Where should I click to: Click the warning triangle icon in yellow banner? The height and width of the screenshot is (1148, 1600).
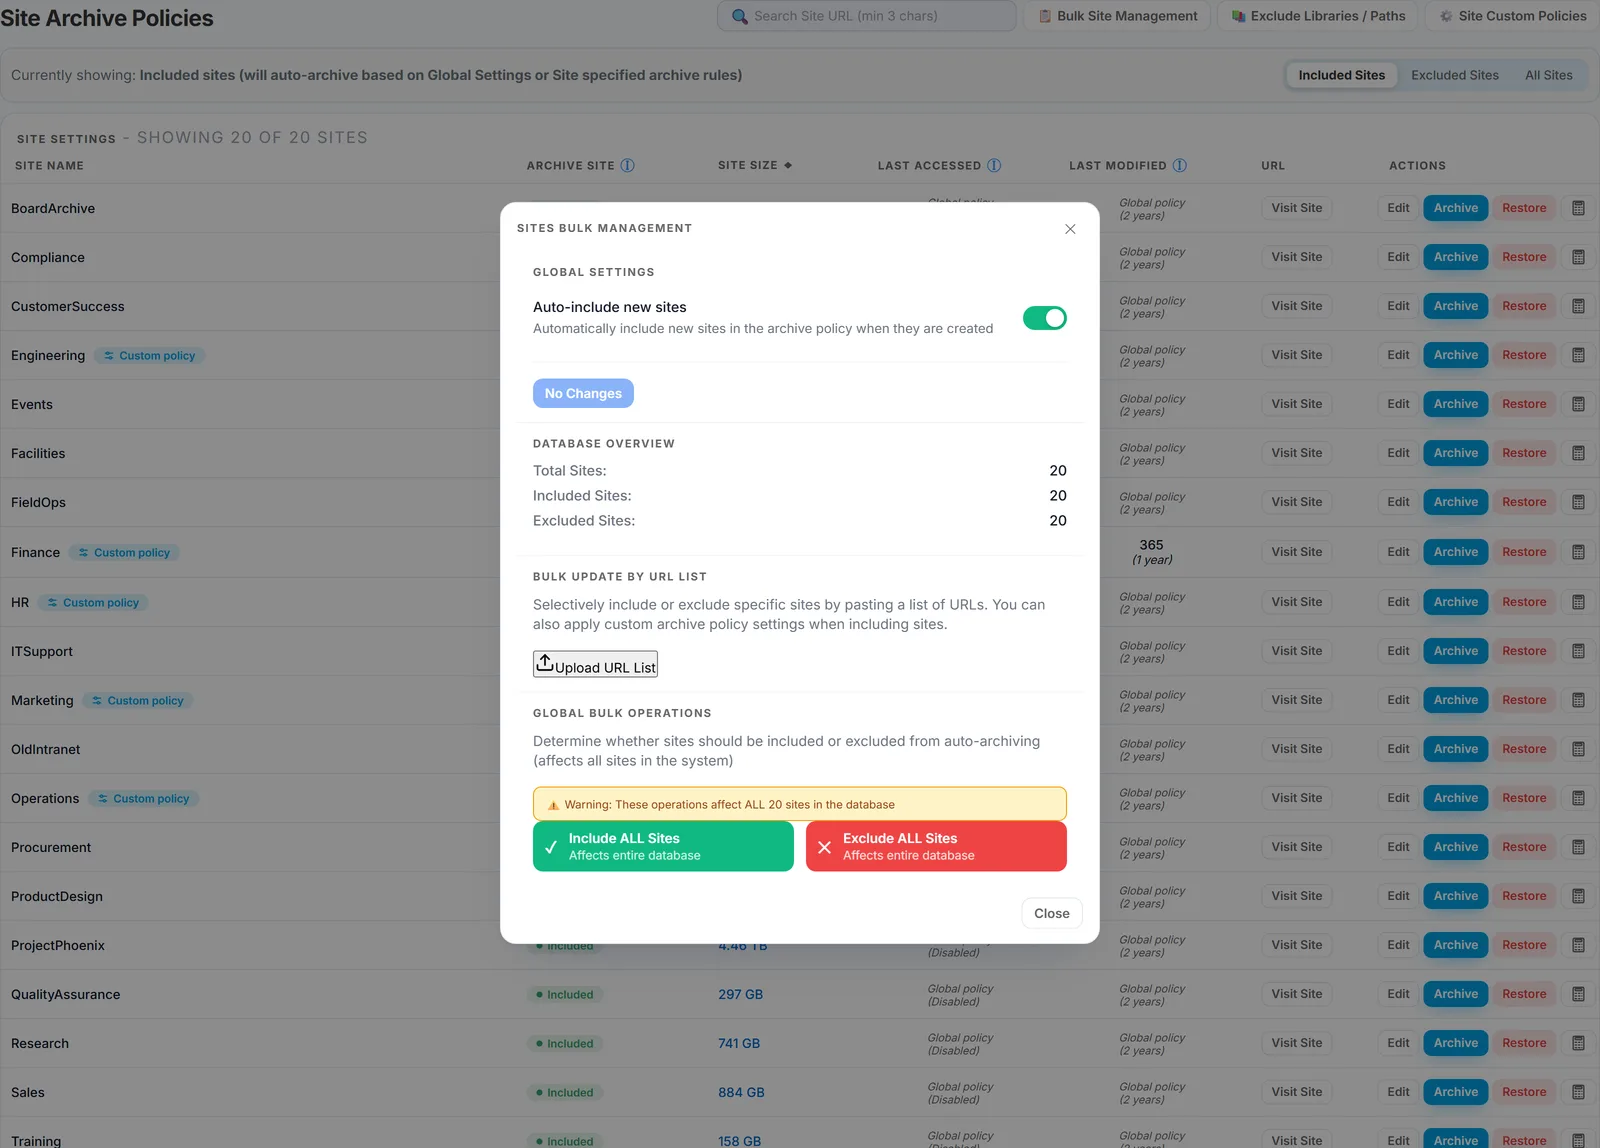pos(553,805)
